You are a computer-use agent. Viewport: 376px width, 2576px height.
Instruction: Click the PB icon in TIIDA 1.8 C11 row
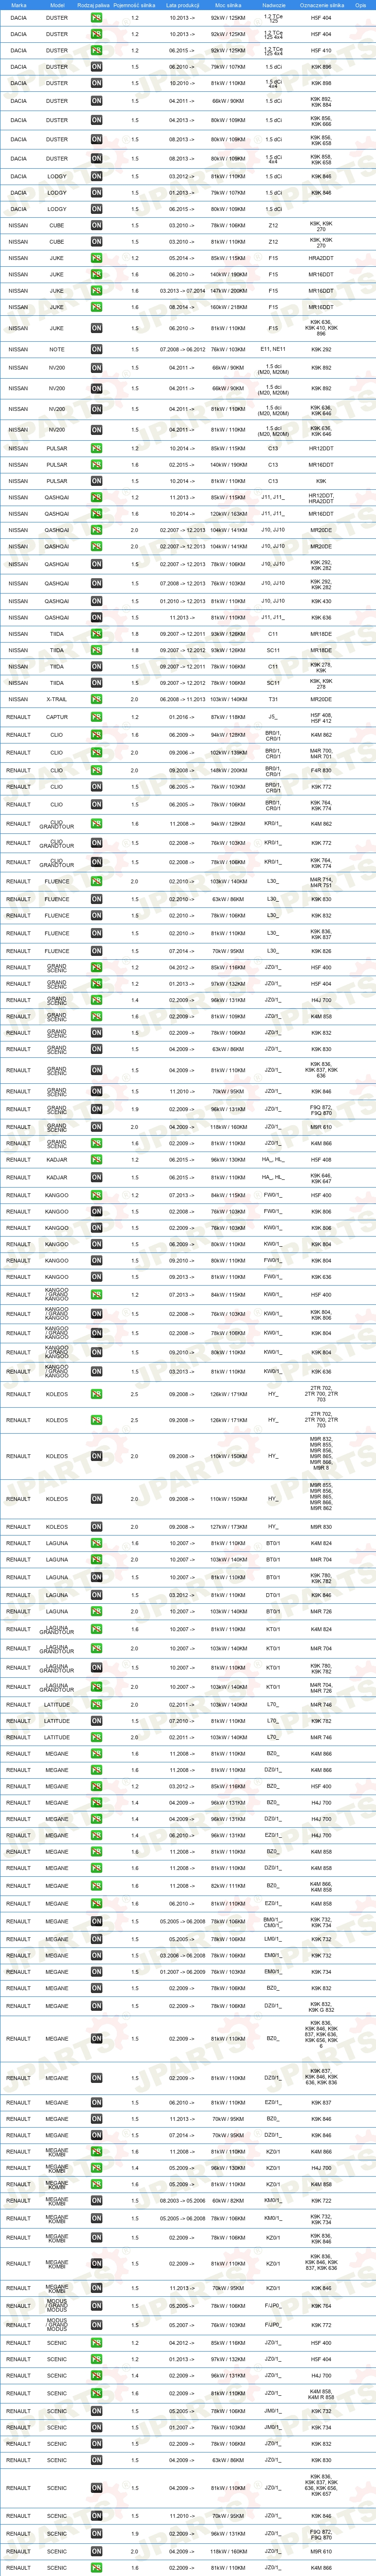tap(96, 634)
